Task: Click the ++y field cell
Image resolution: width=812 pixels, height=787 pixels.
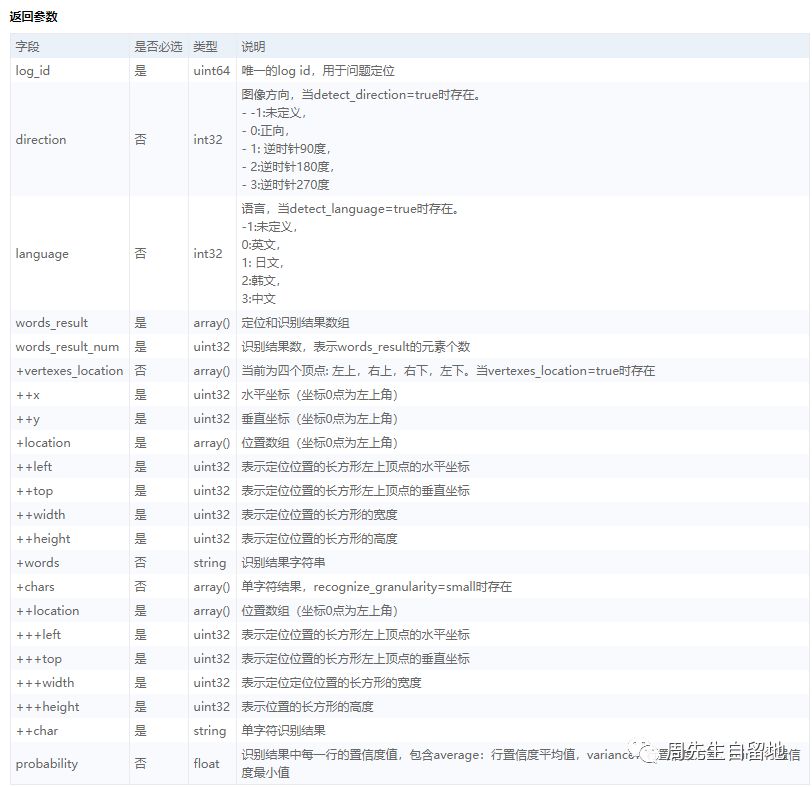Action: click(28, 419)
